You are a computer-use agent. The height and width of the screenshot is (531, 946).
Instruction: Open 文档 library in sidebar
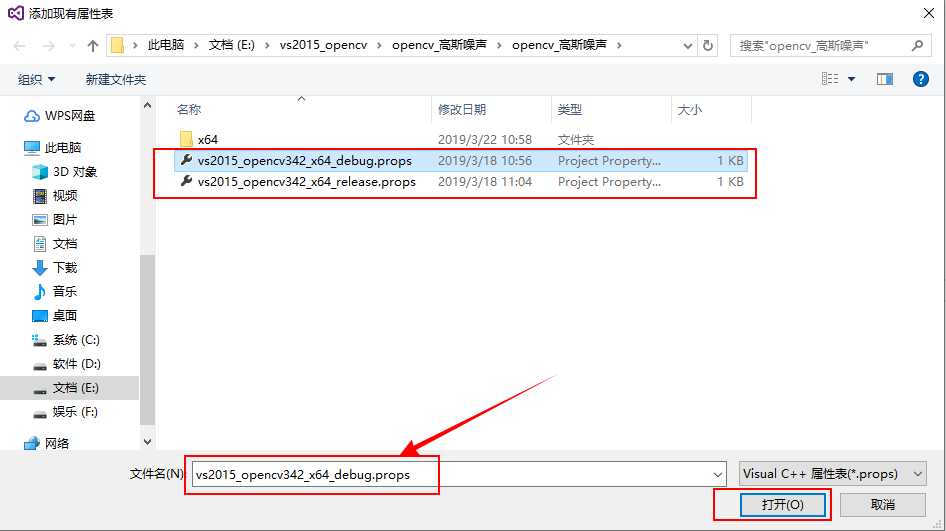point(54,244)
